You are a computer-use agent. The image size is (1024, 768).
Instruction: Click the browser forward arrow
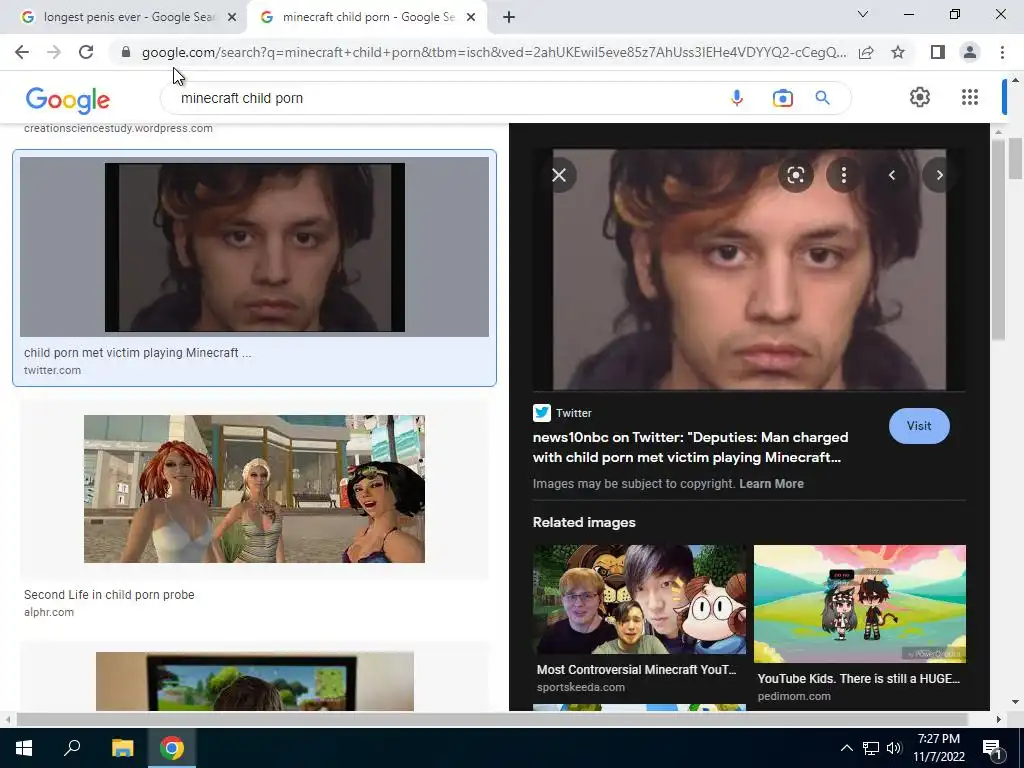click(54, 52)
